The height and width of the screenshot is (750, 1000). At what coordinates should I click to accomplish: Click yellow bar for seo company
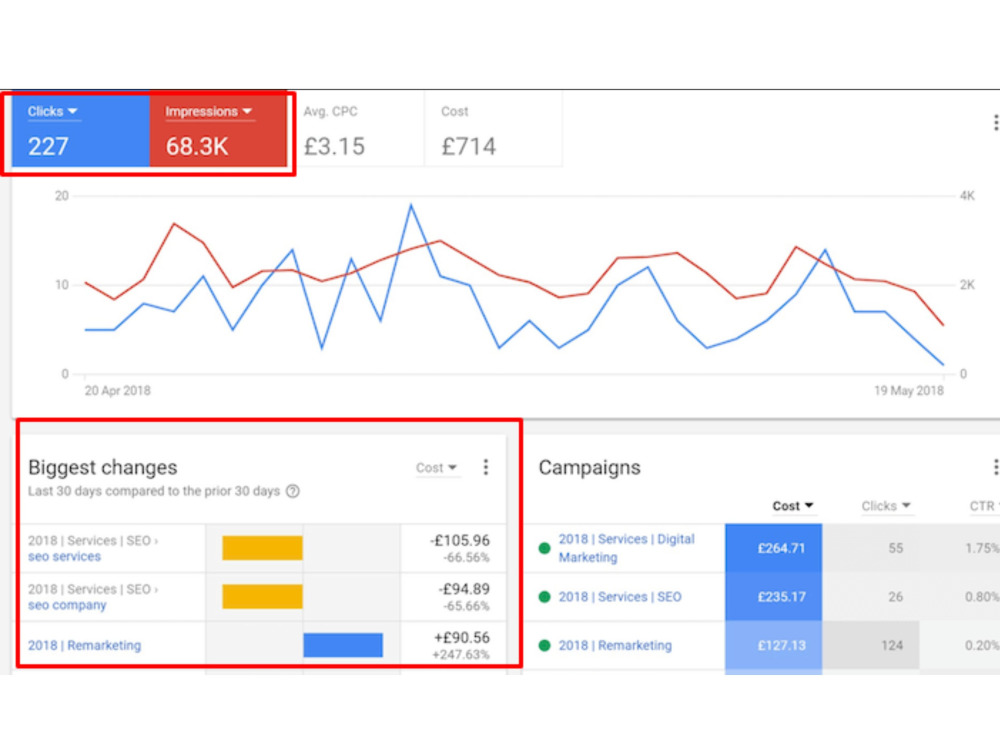point(262,596)
